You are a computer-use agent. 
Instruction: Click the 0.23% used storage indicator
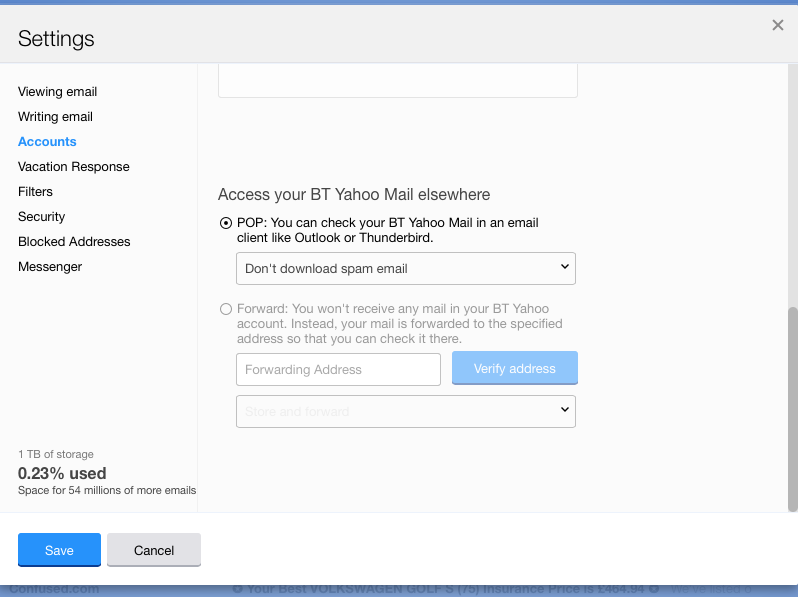point(62,473)
